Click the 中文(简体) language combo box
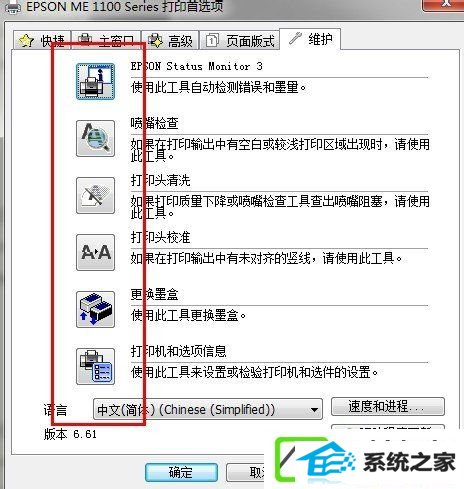 [208, 409]
